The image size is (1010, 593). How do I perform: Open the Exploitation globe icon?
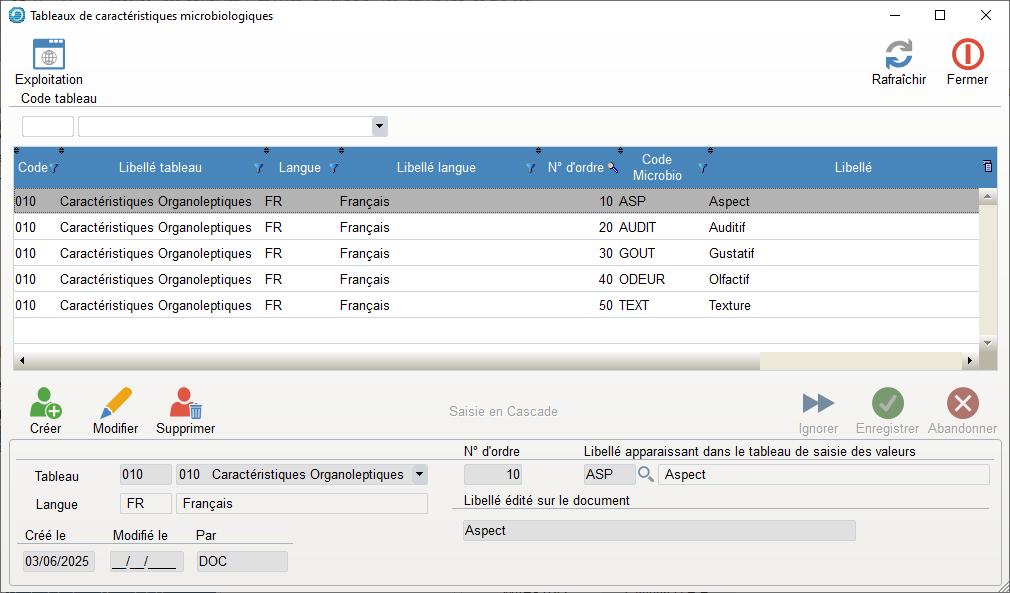[48, 55]
